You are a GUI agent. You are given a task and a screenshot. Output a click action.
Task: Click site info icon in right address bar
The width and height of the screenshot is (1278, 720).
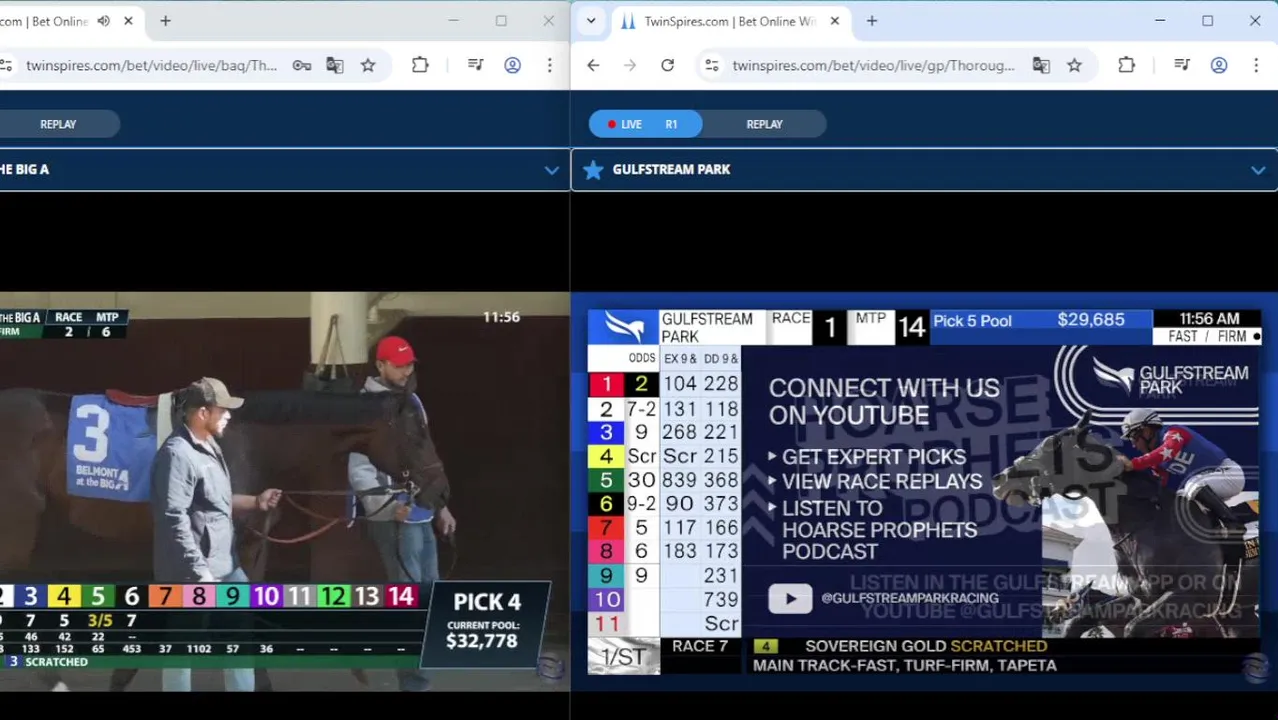coord(711,65)
